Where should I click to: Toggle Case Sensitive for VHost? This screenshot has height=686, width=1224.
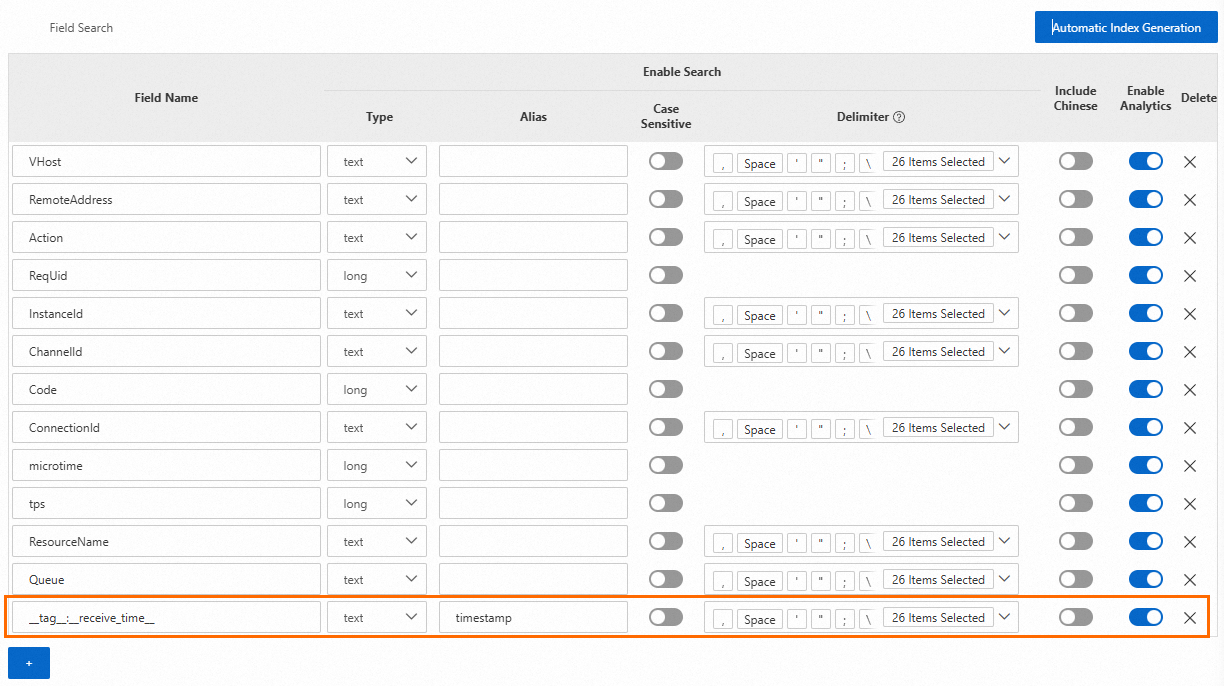[x=666, y=161]
